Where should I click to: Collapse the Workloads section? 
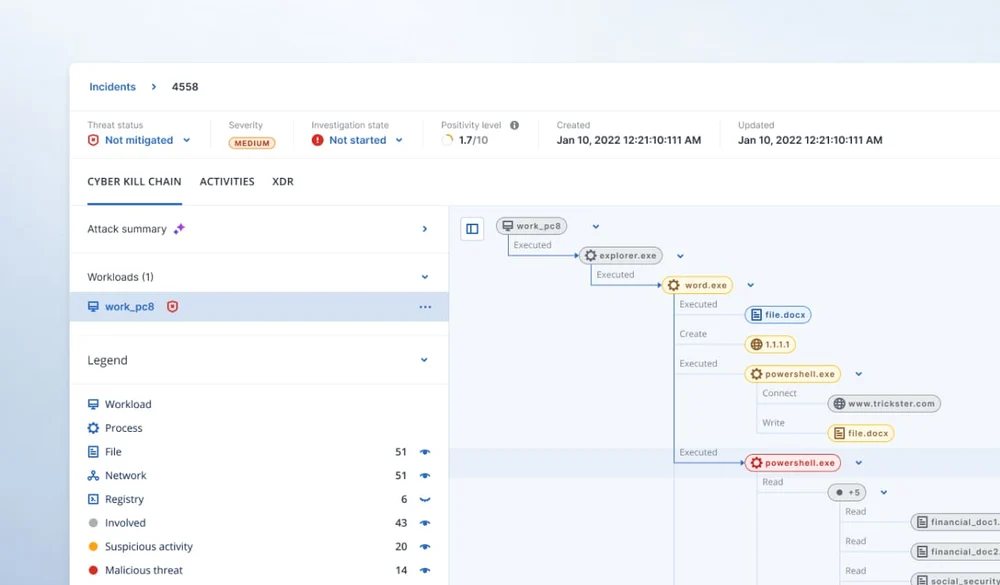pos(425,277)
